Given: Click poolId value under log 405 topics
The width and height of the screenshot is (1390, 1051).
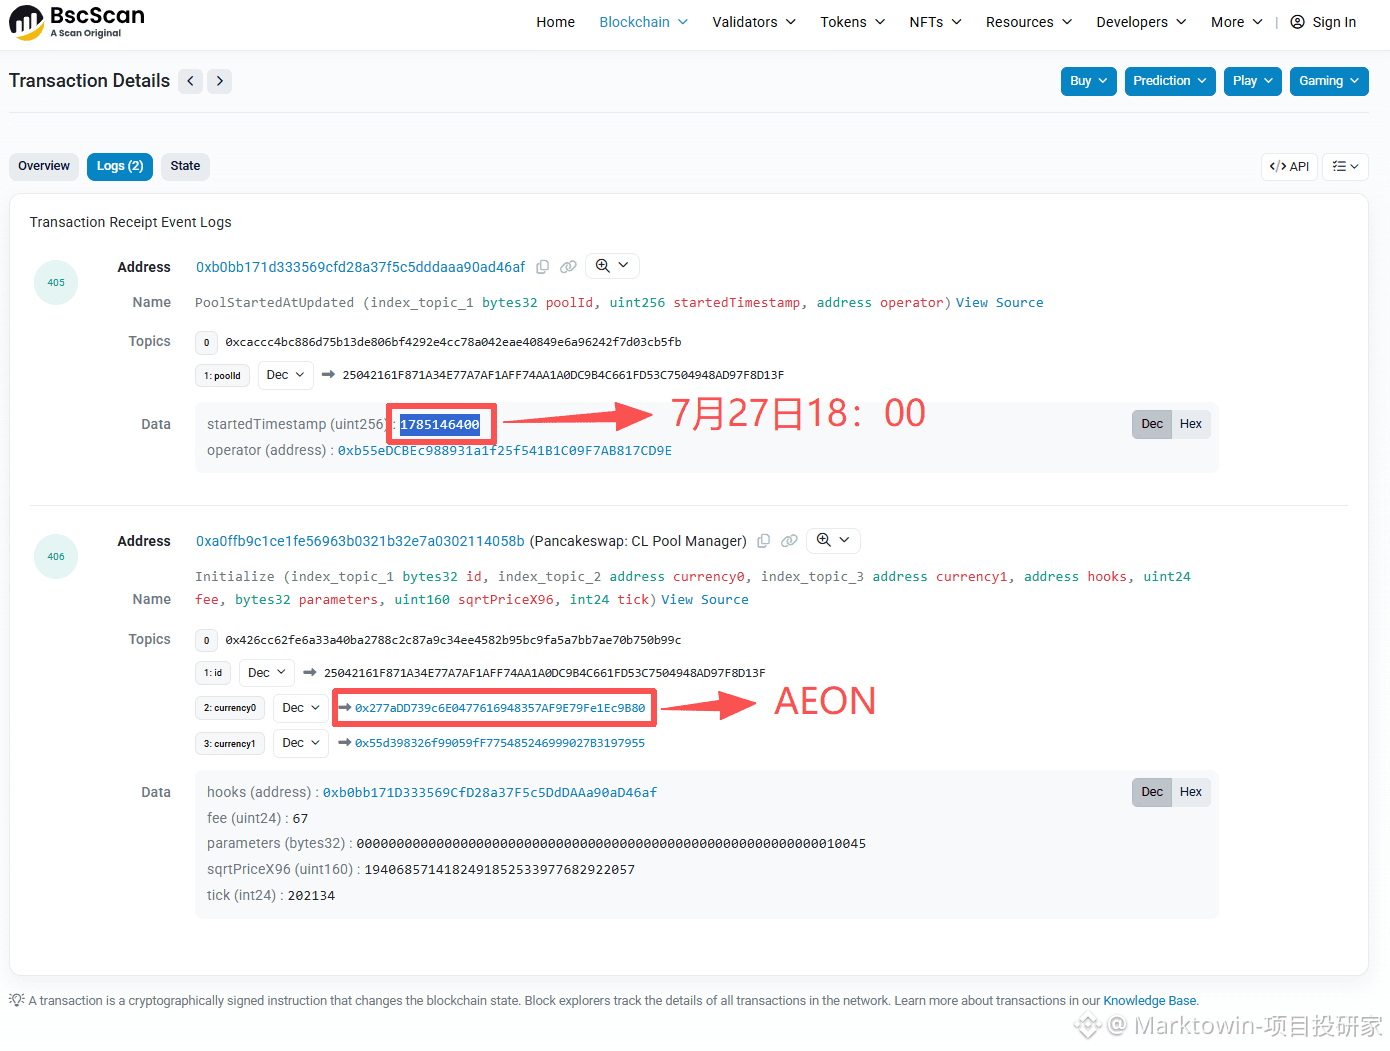Looking at the screenshot, I should tap(563, 375).
